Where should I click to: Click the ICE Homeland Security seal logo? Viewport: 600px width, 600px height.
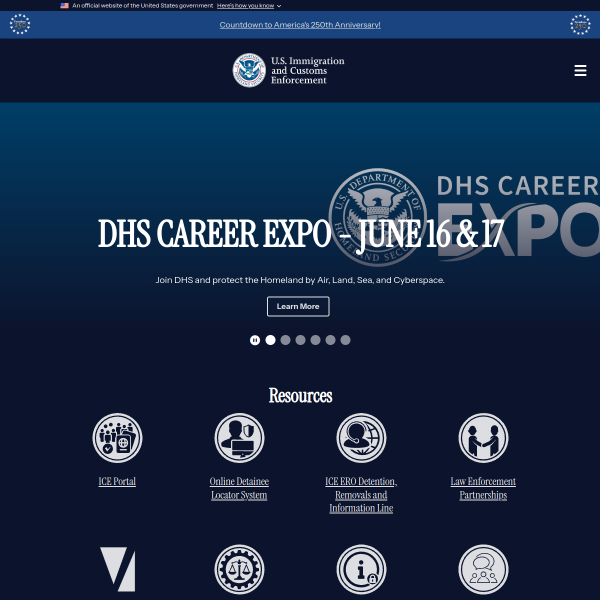(249, 70)
